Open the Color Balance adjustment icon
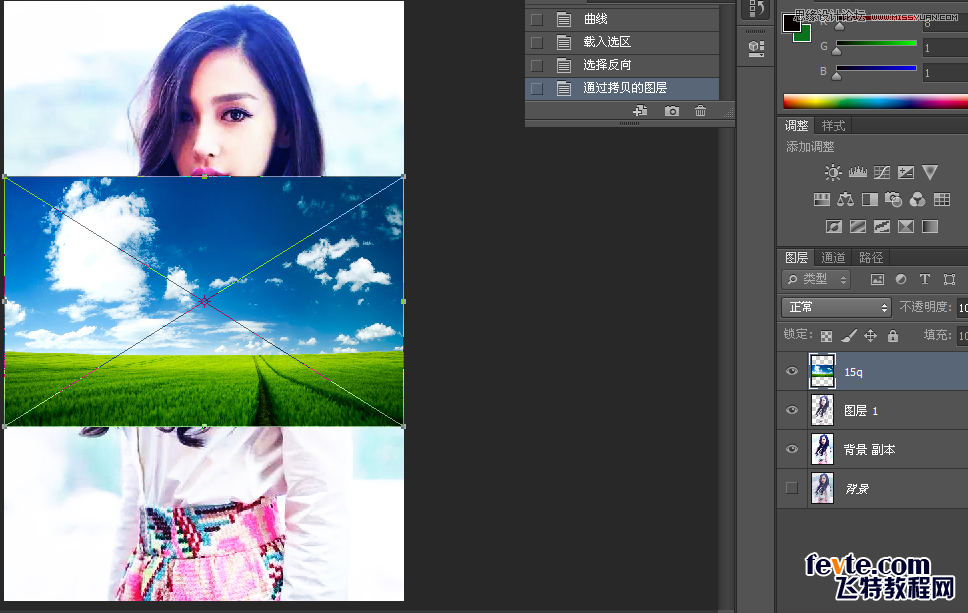968x613 pixels. click(x=847, y=199)
